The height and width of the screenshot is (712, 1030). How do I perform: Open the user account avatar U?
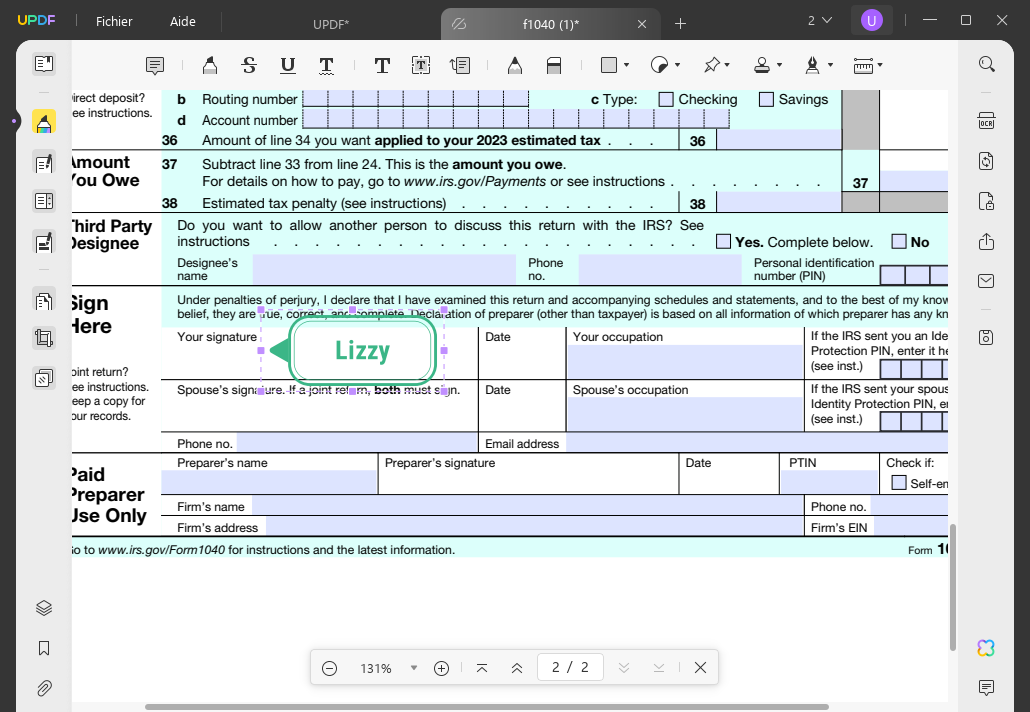[872, 20]
